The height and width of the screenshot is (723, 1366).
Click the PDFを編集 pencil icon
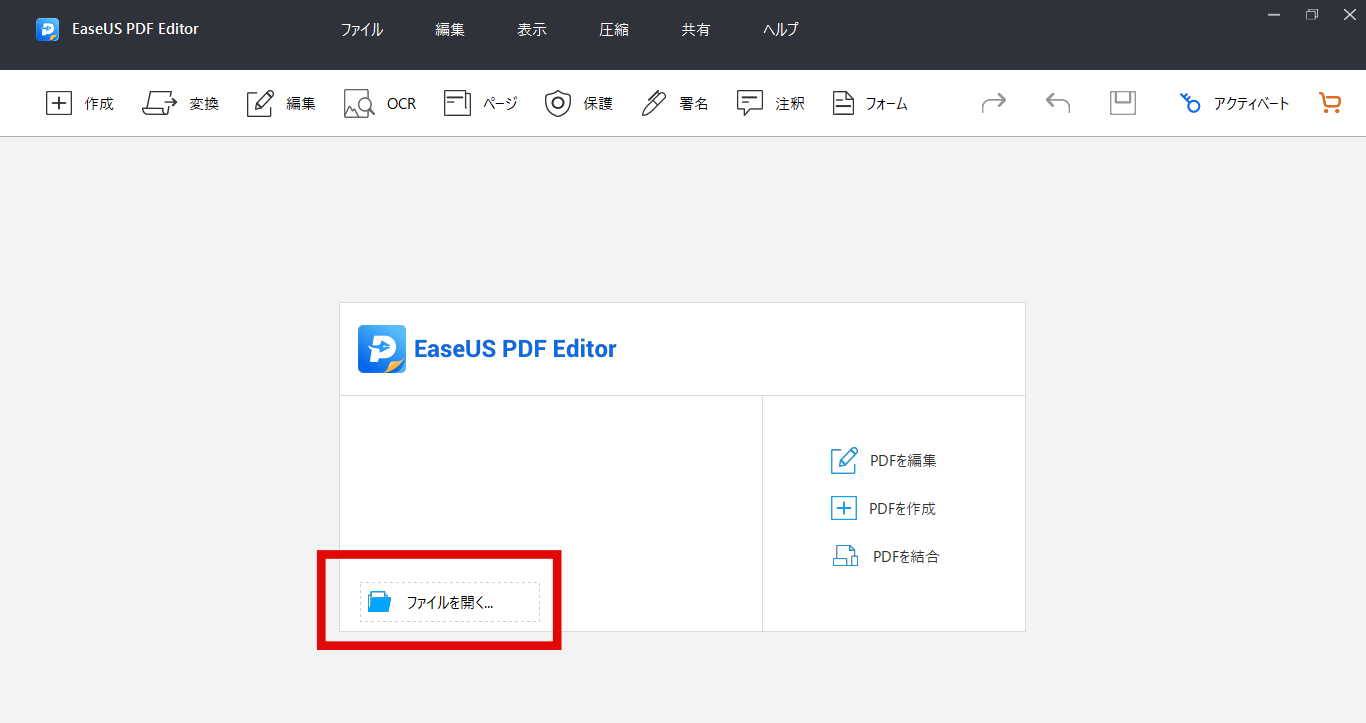click(844, 460)
